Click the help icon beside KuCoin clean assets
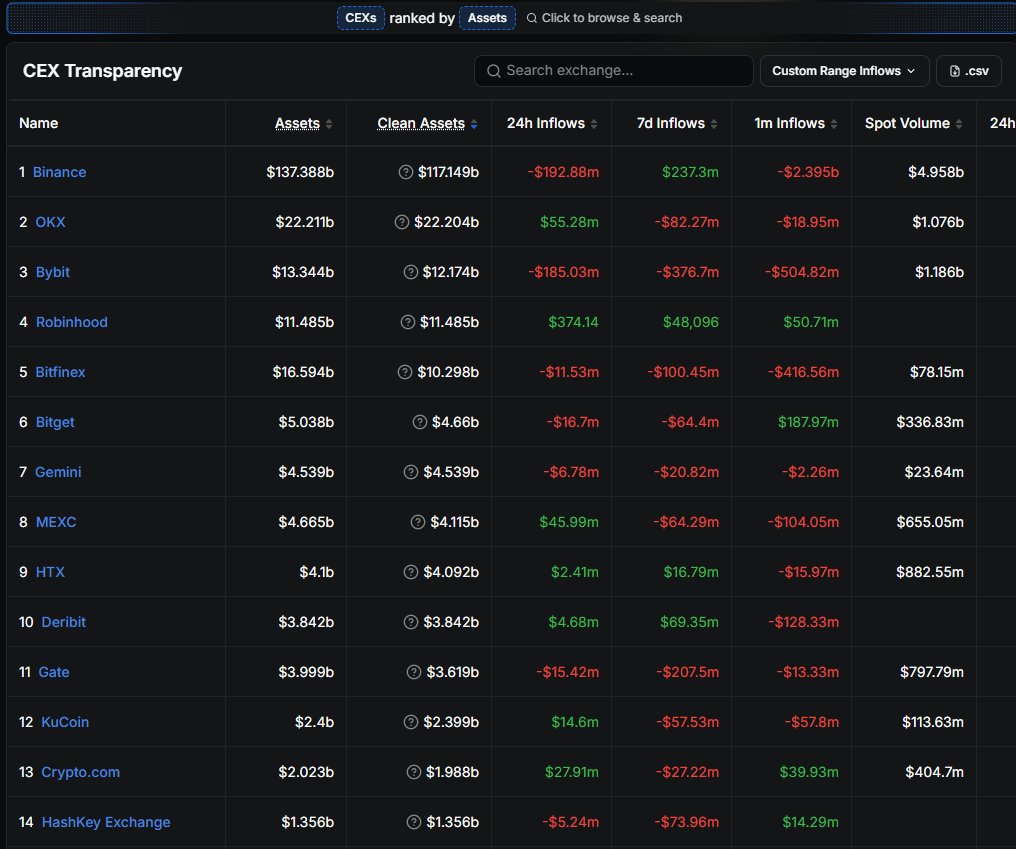The width and height of the screenshot is (1016, 849). click(411, 722)
